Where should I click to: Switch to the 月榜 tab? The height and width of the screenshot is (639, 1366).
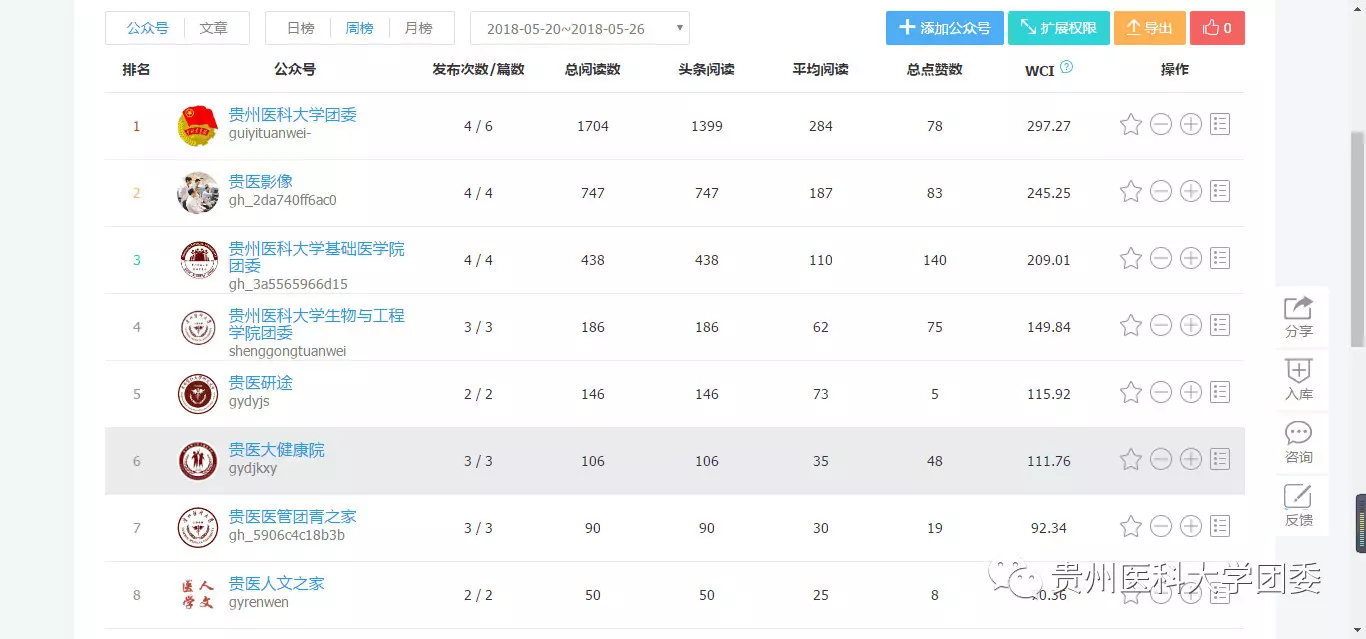[x=418, y=28]
